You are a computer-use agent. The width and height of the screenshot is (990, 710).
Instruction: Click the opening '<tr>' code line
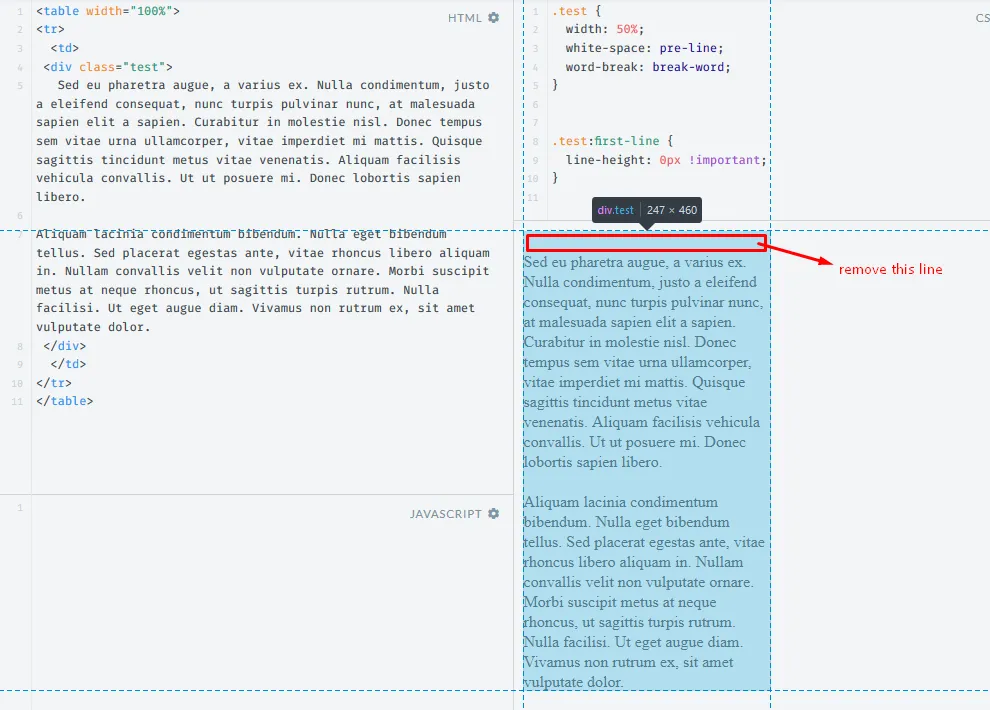coord(51,30)
